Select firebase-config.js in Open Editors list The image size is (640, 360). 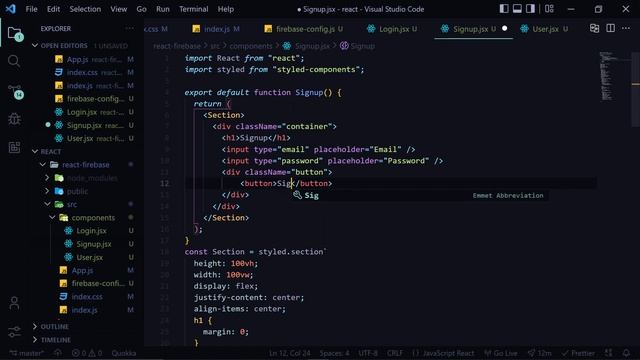tap(96, 99)
